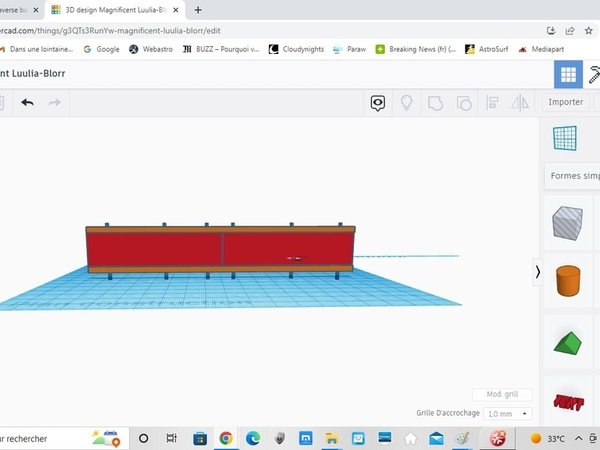Viewport: 600px width, 450px height.
Task: Click the Undo arrow in the toolbar
Action: coord(27,102)
